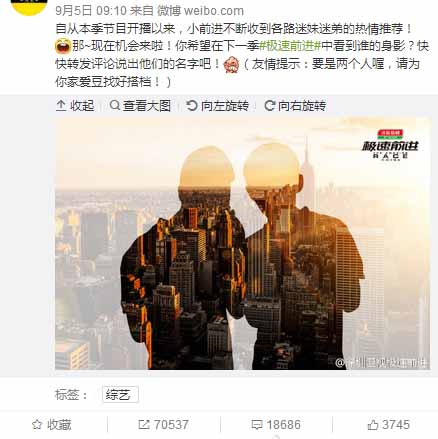
Task: Click the magnifier icon for 查看大图
Action: point(115,105)
